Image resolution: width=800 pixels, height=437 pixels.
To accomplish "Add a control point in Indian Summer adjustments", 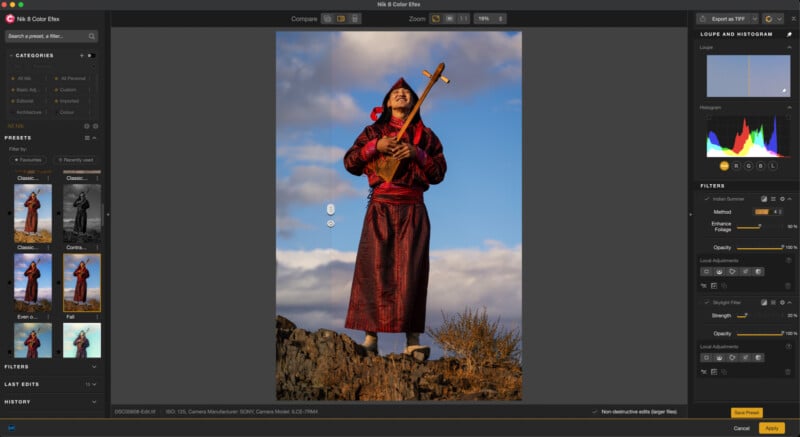I will [706, 271].
